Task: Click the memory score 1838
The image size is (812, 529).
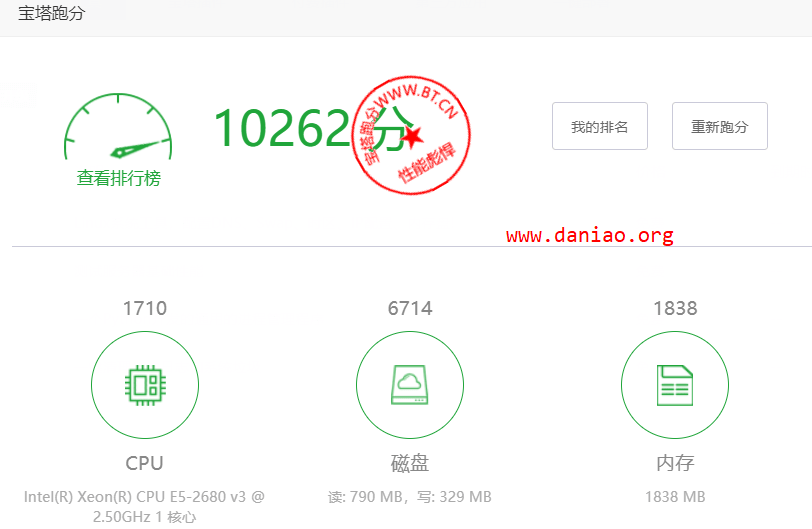Action: click(675, 308)
